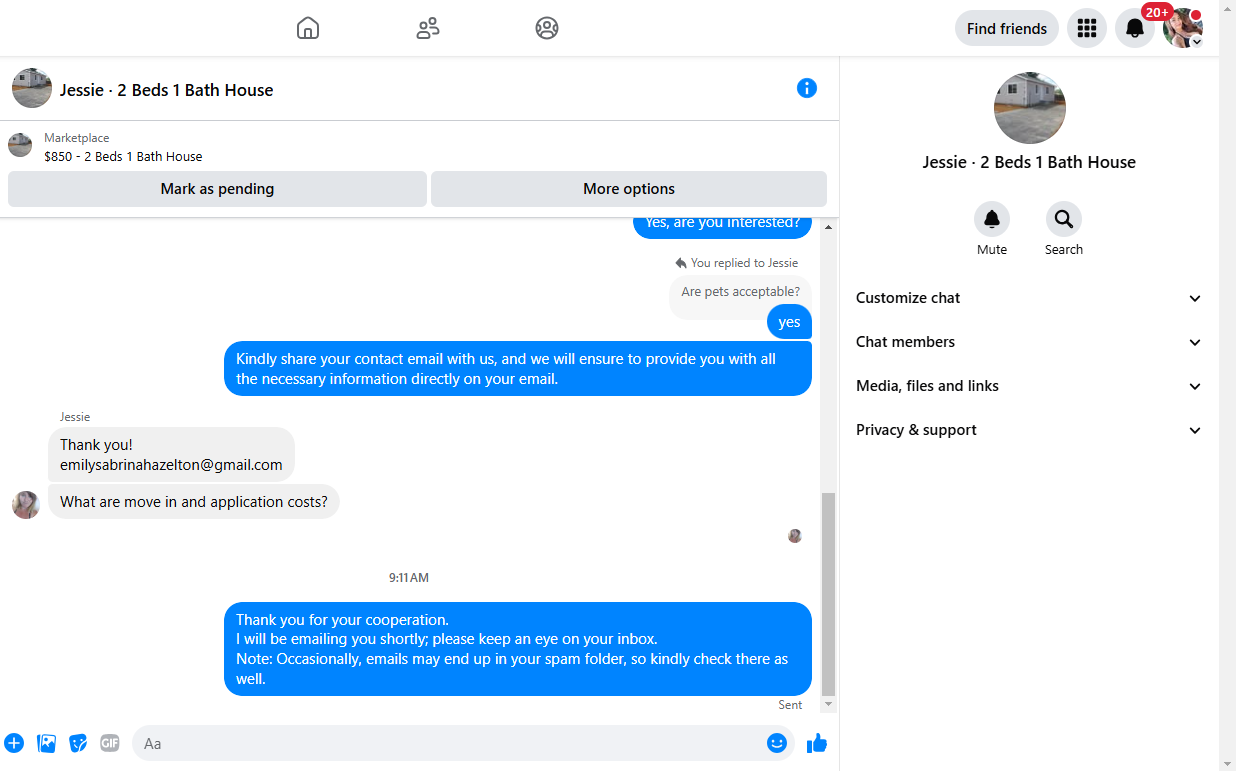
Task: Expand Media, files and links section
Action: click(x=1029, y=386)
